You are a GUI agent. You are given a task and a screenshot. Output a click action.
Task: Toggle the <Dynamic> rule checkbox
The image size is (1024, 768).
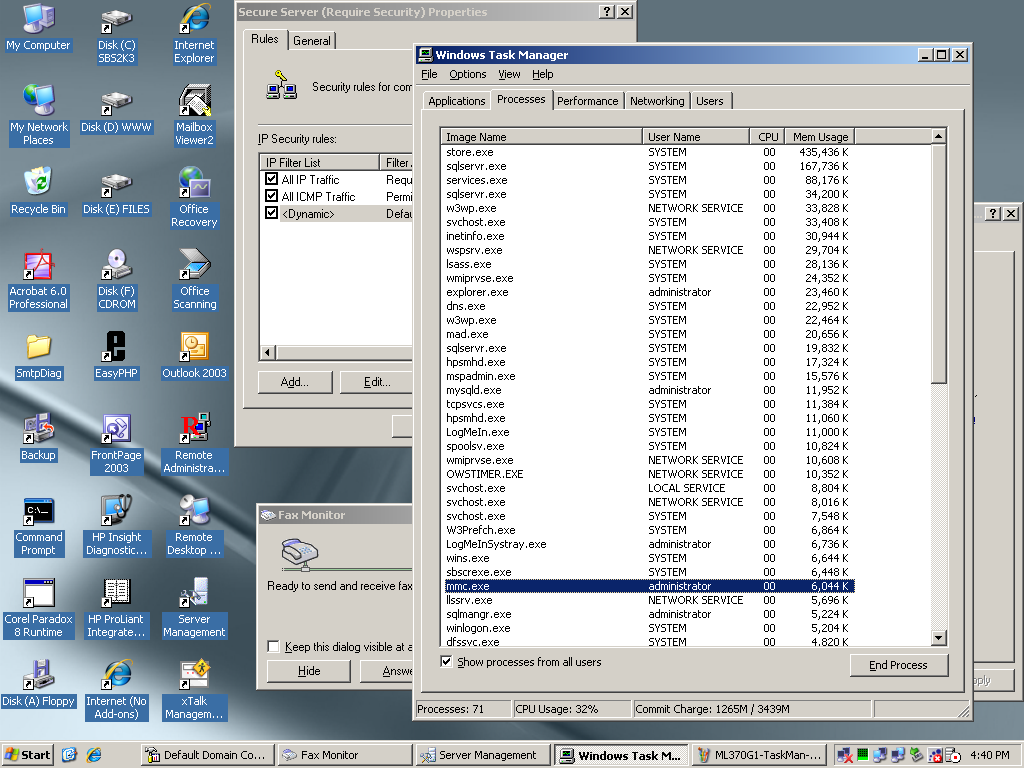(272, 213)
